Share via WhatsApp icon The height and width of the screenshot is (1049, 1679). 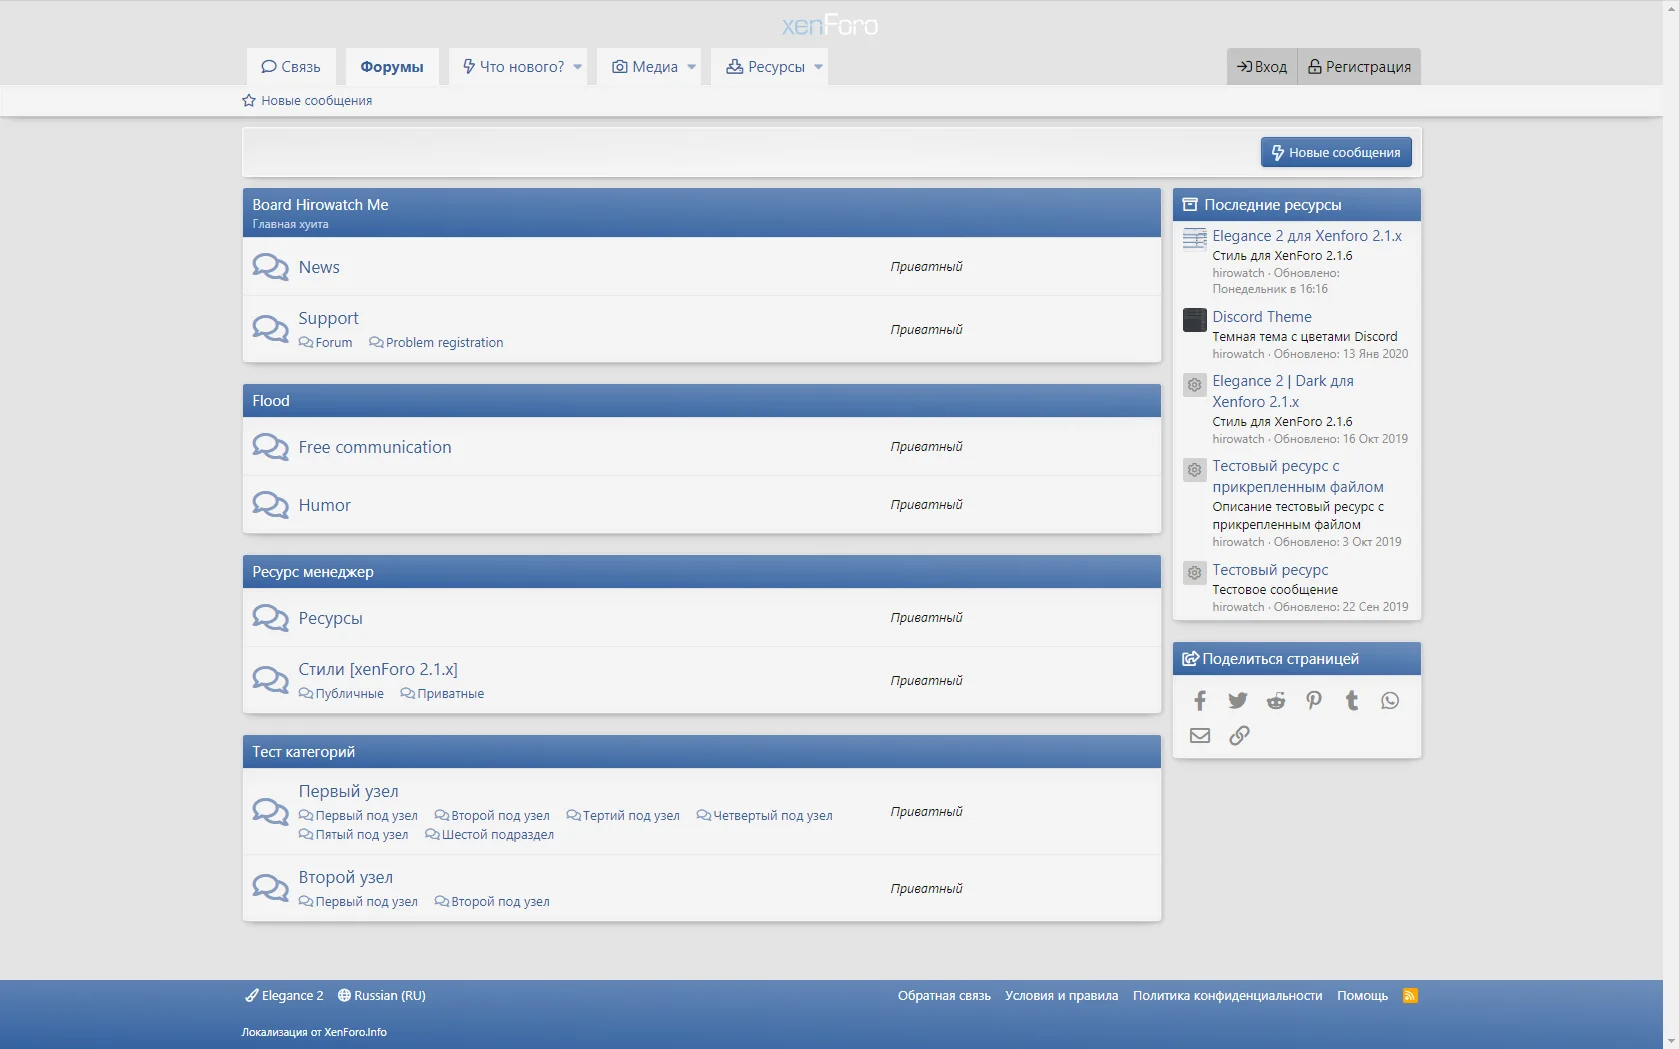tap(1390, 701)
